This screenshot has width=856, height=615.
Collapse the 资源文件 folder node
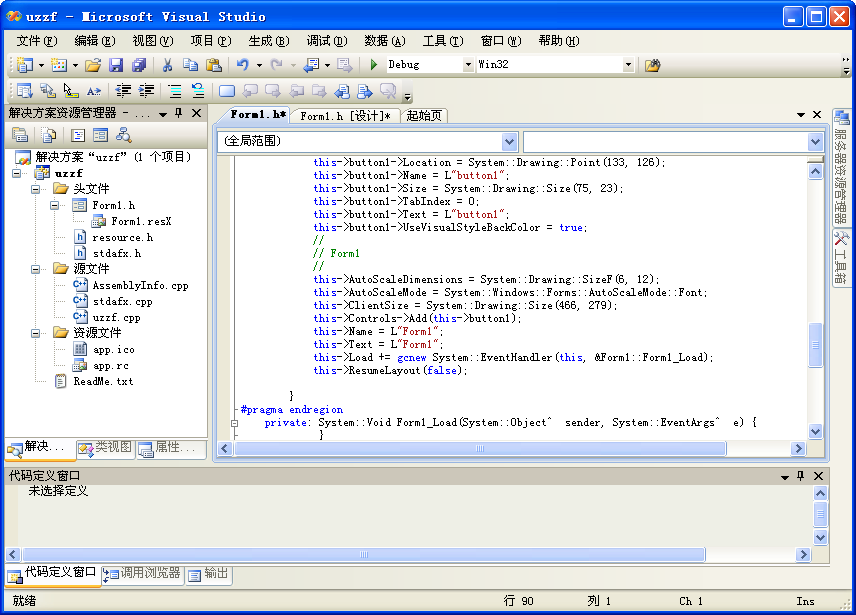35,333
